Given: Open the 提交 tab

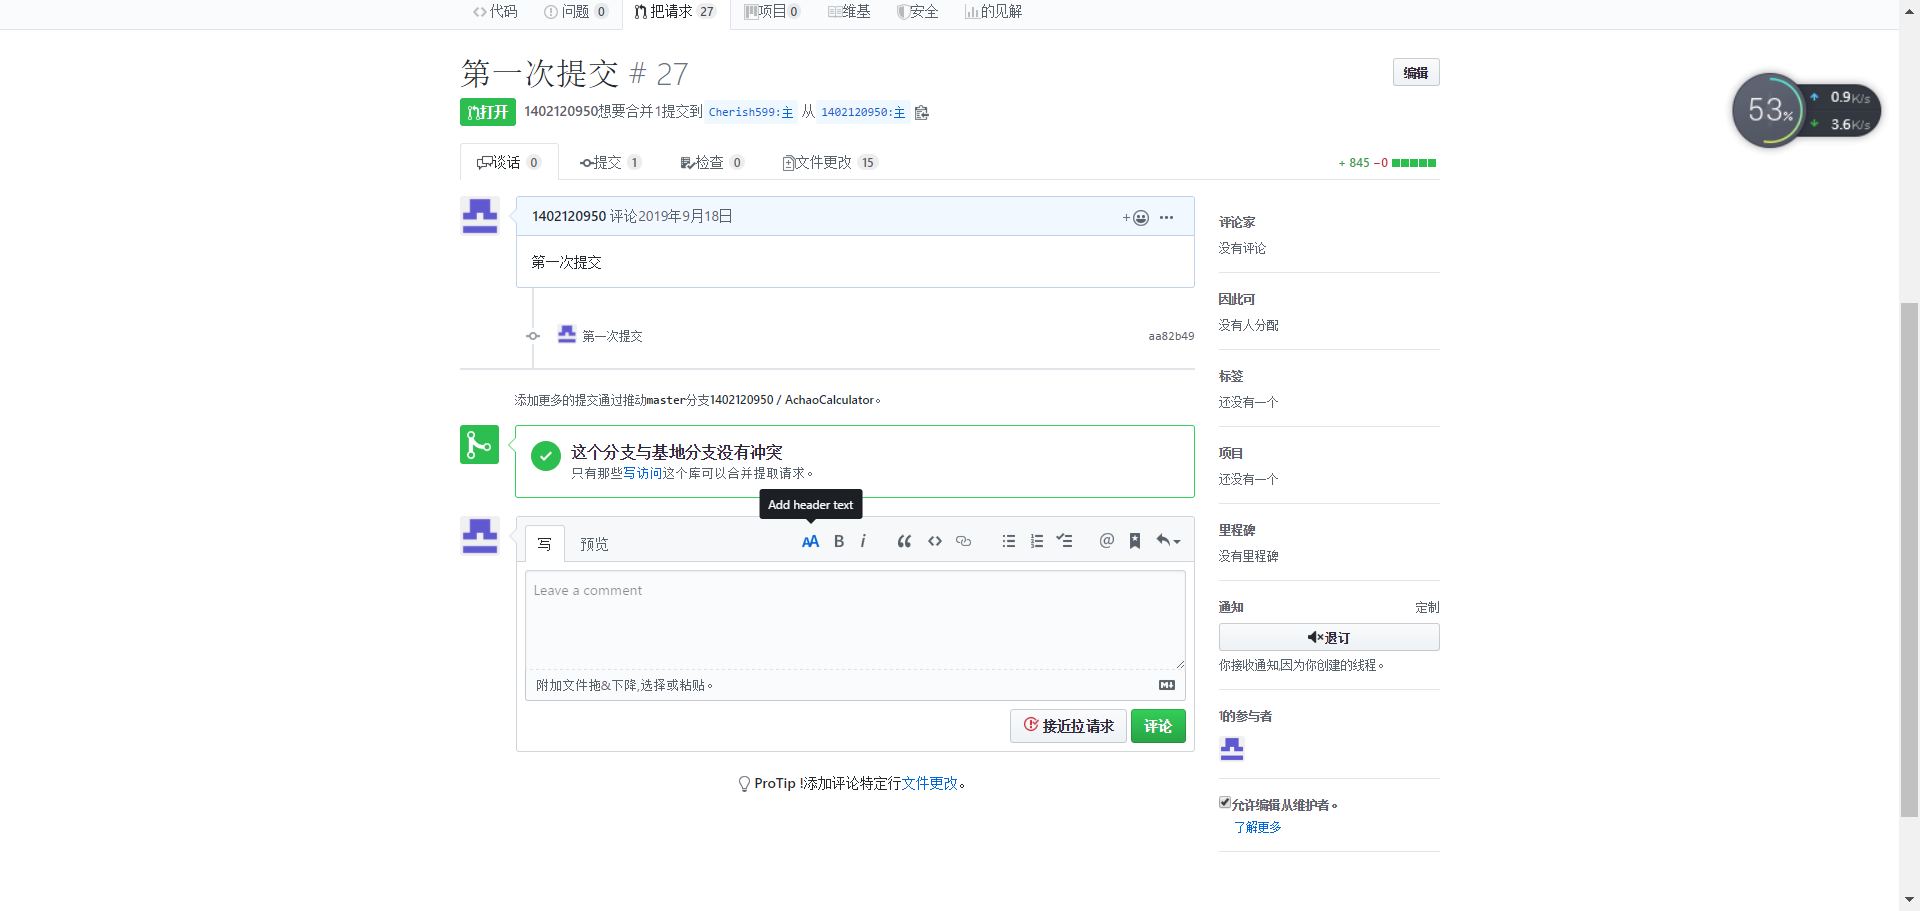Looking at the screenshot, I should click(610, 162).
